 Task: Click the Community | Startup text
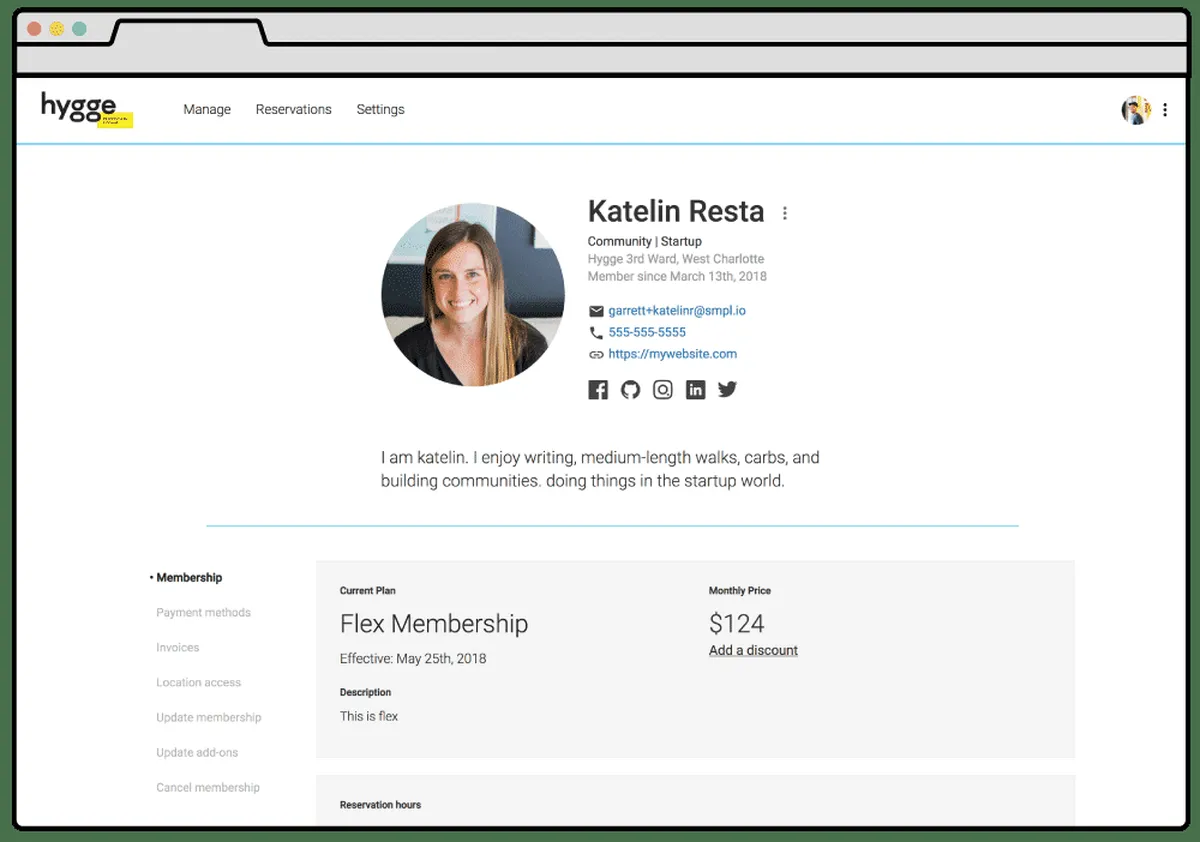tap(645, 241)
